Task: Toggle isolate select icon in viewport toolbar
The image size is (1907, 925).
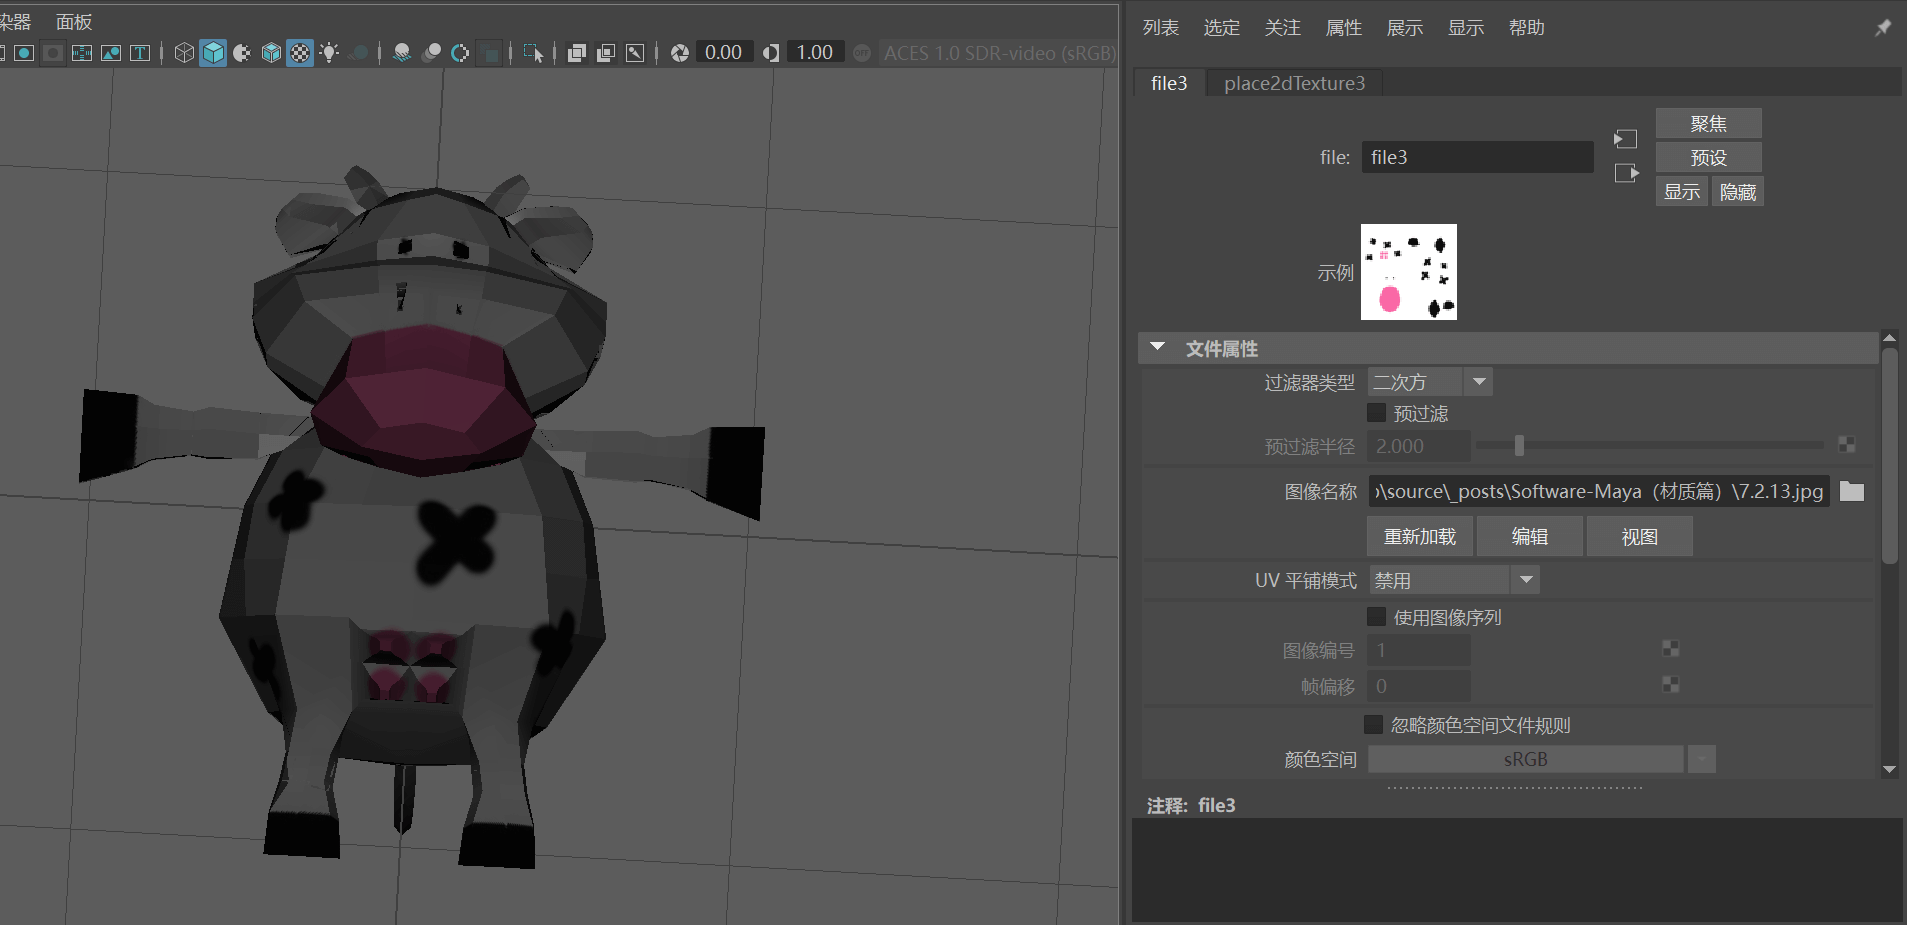Action: click(x=533, y=53)
